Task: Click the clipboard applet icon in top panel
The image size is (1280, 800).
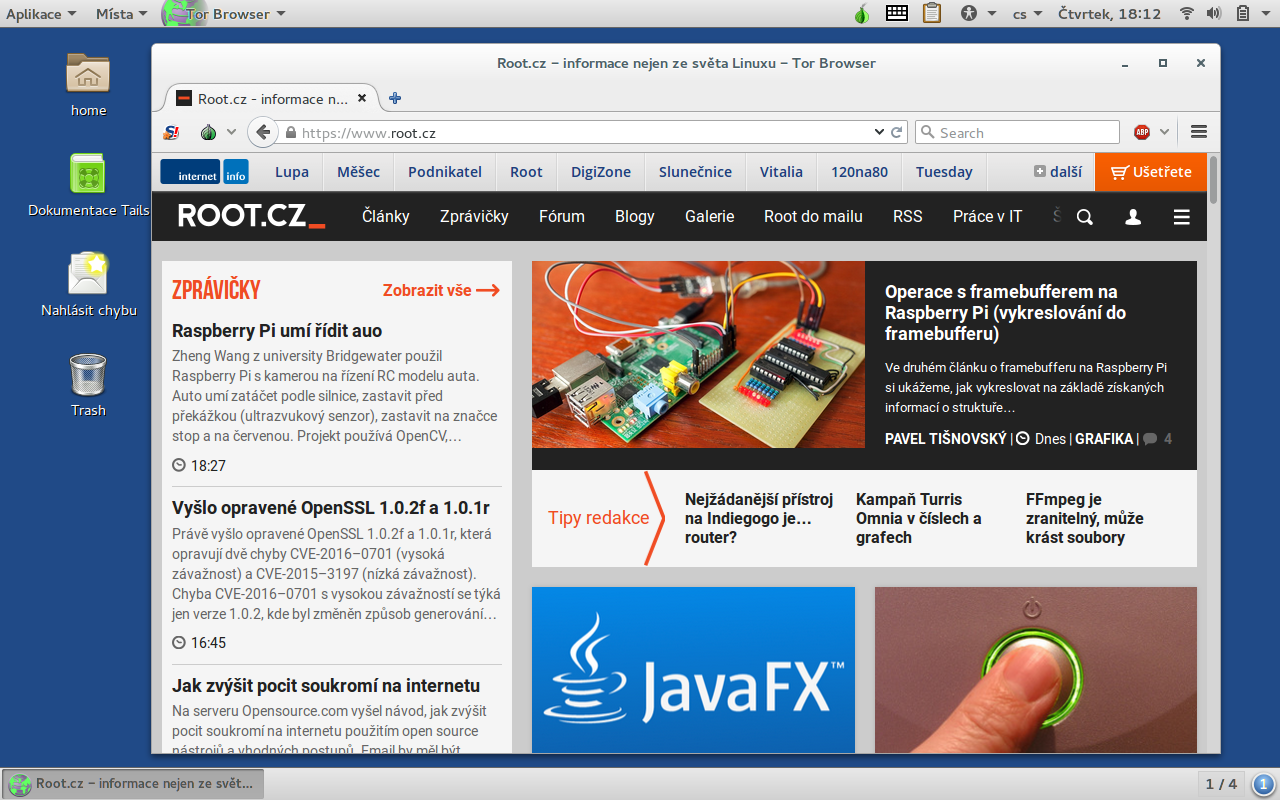Action: [932, 13]
